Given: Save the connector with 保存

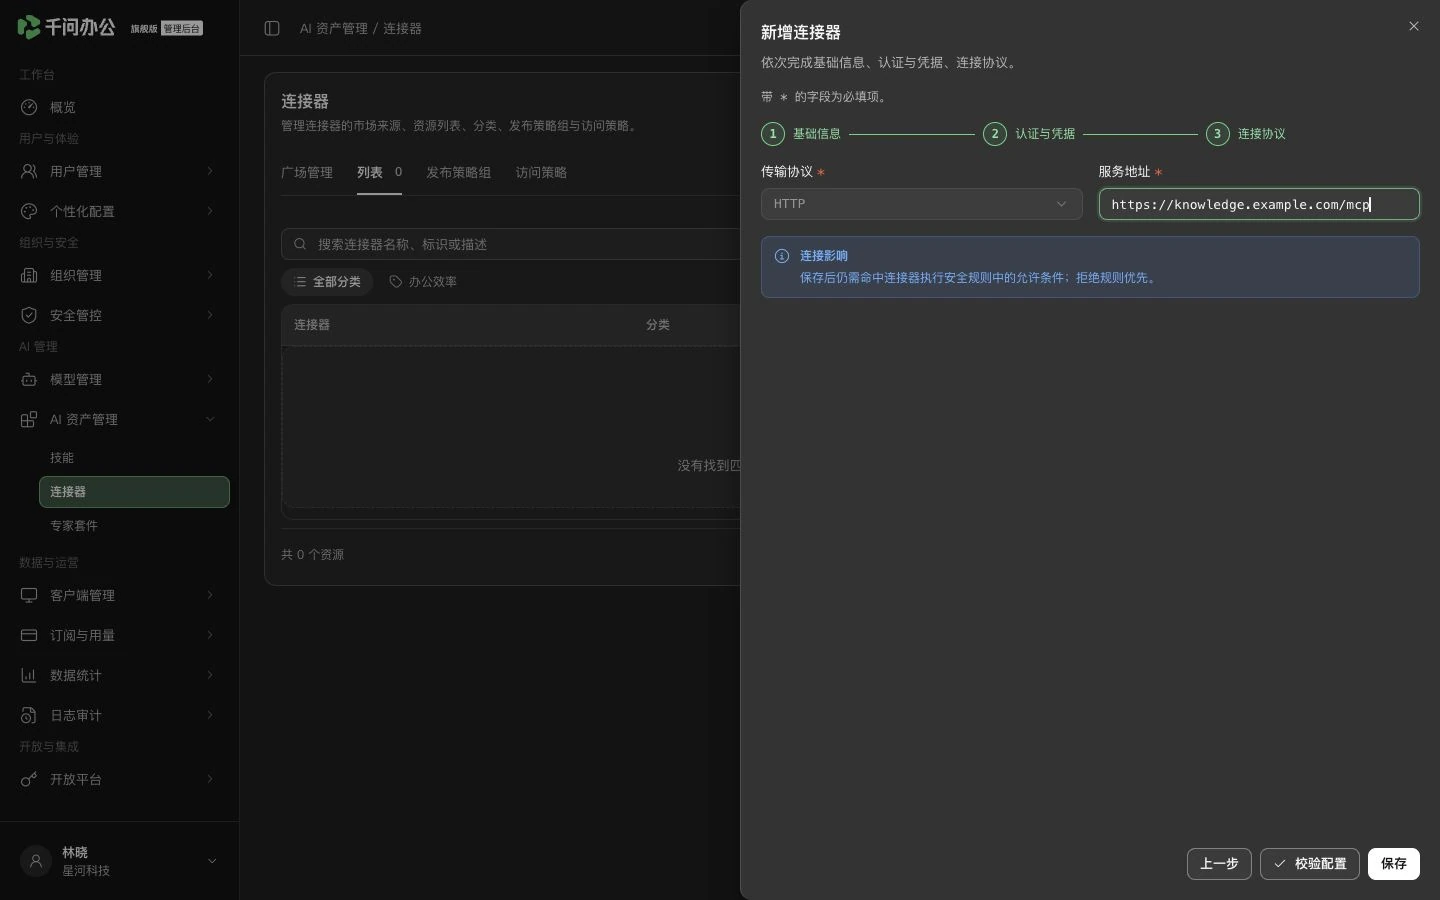Looking at the screenshot, I should point(1393,864).
